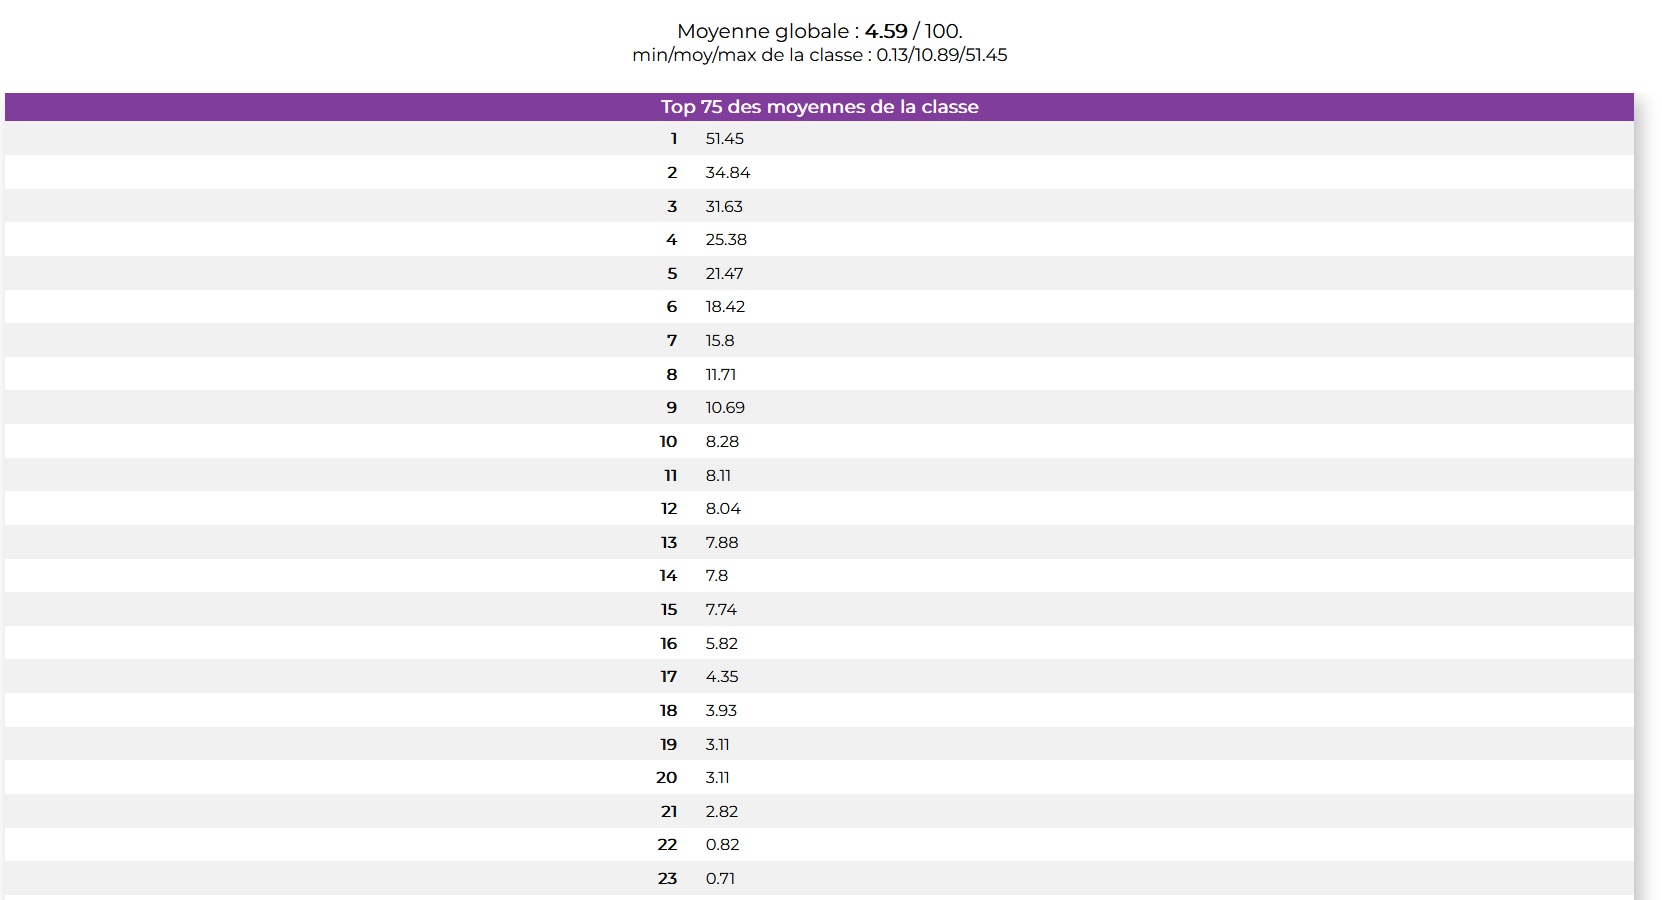Click the purple 'Top 75 des moyennes' header
This screenshot has width=1662, height=900.
tap(819, 107)
